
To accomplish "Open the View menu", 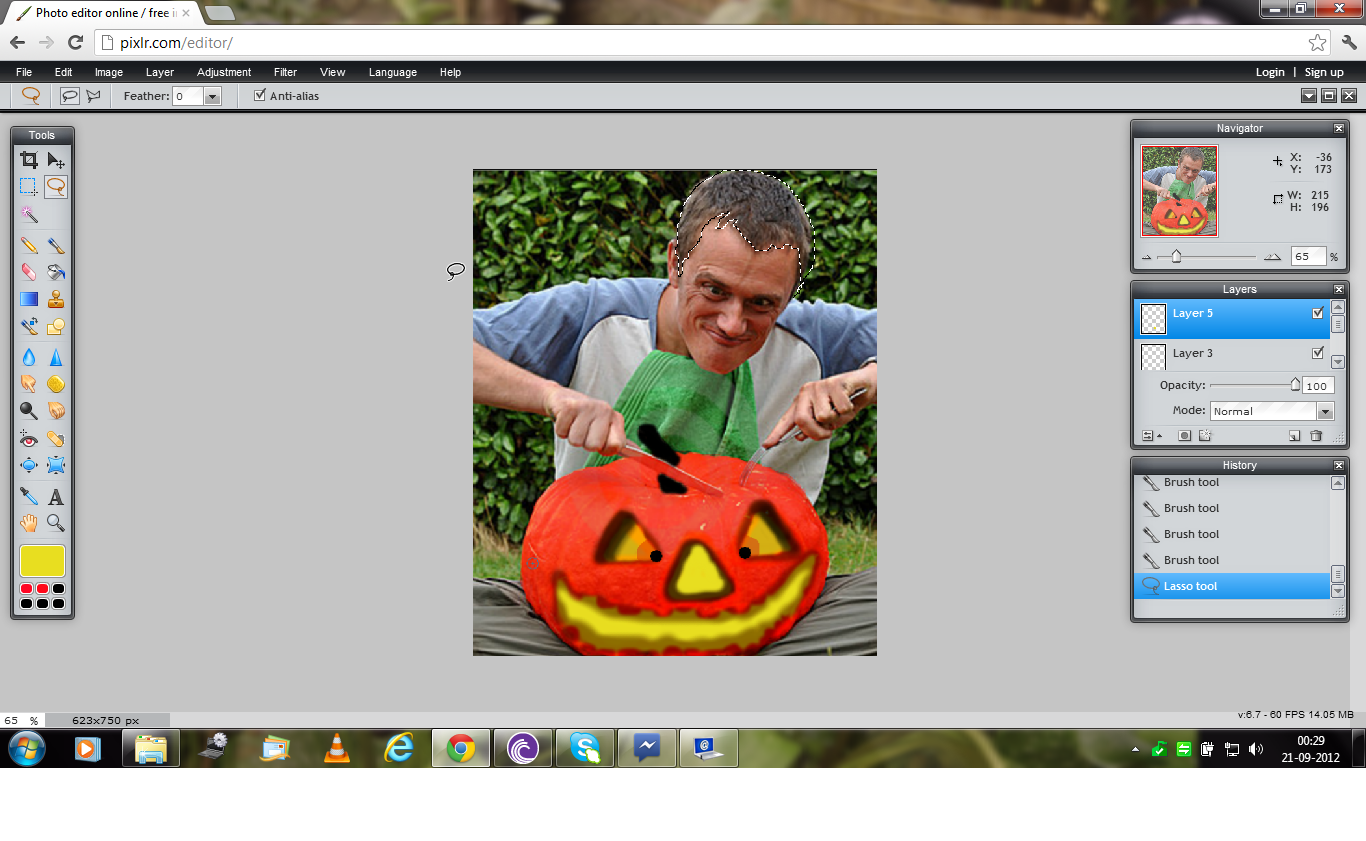I will point(333,72).
